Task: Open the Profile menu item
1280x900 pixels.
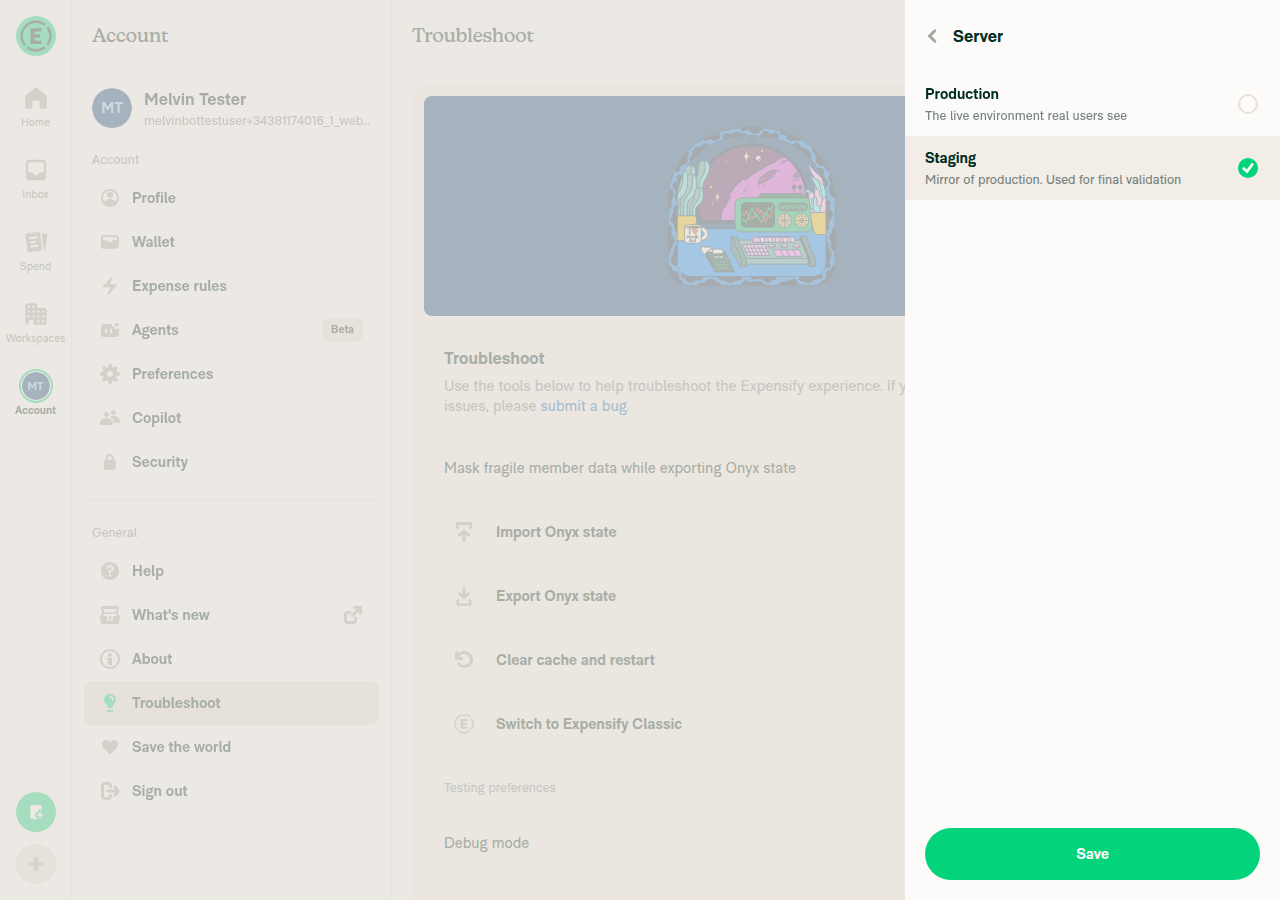Action: click(232, 198)
